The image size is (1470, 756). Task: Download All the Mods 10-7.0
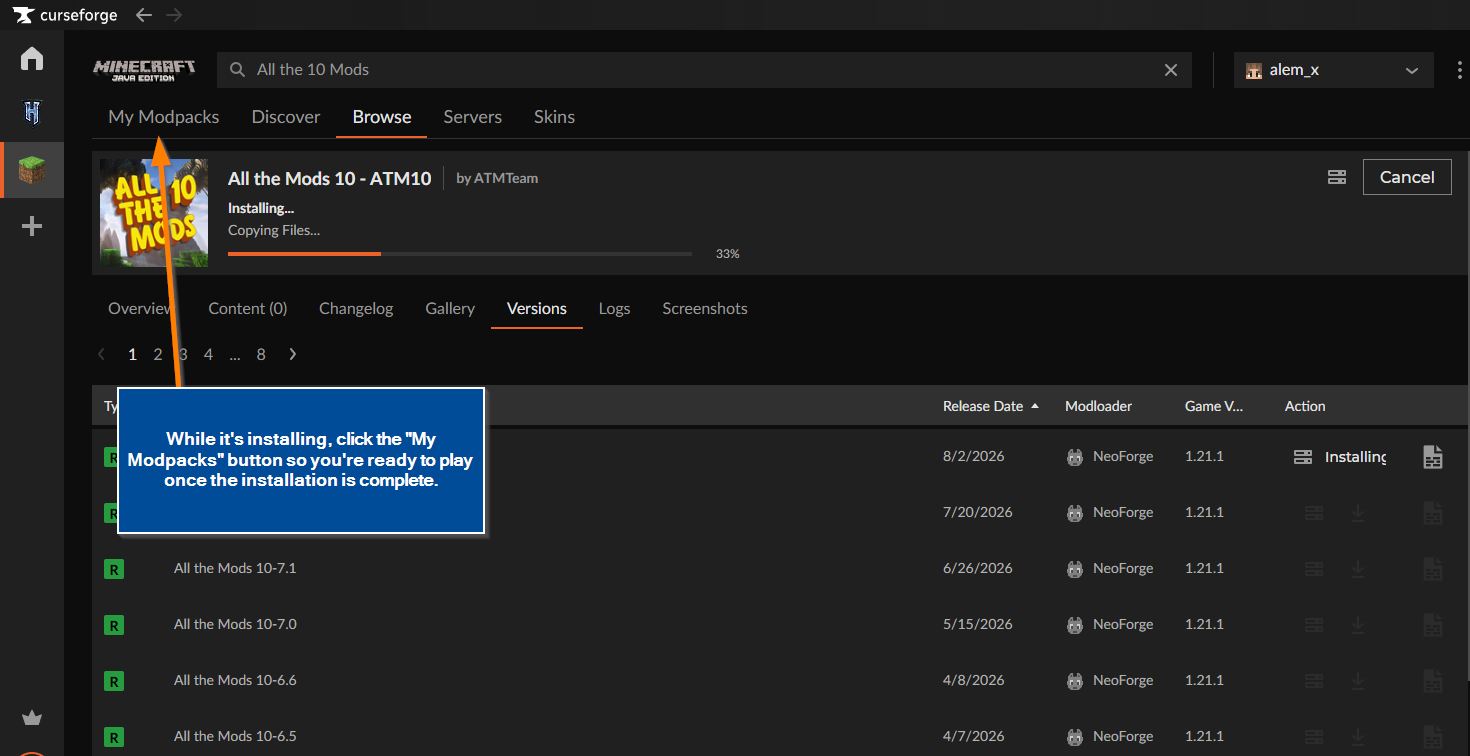pyautogui.click(x=1358, y=625)
